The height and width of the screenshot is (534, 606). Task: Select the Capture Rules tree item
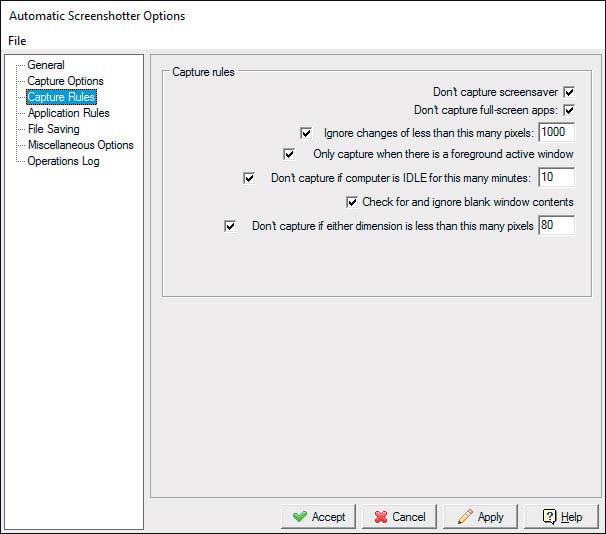[x=61, y=97]
